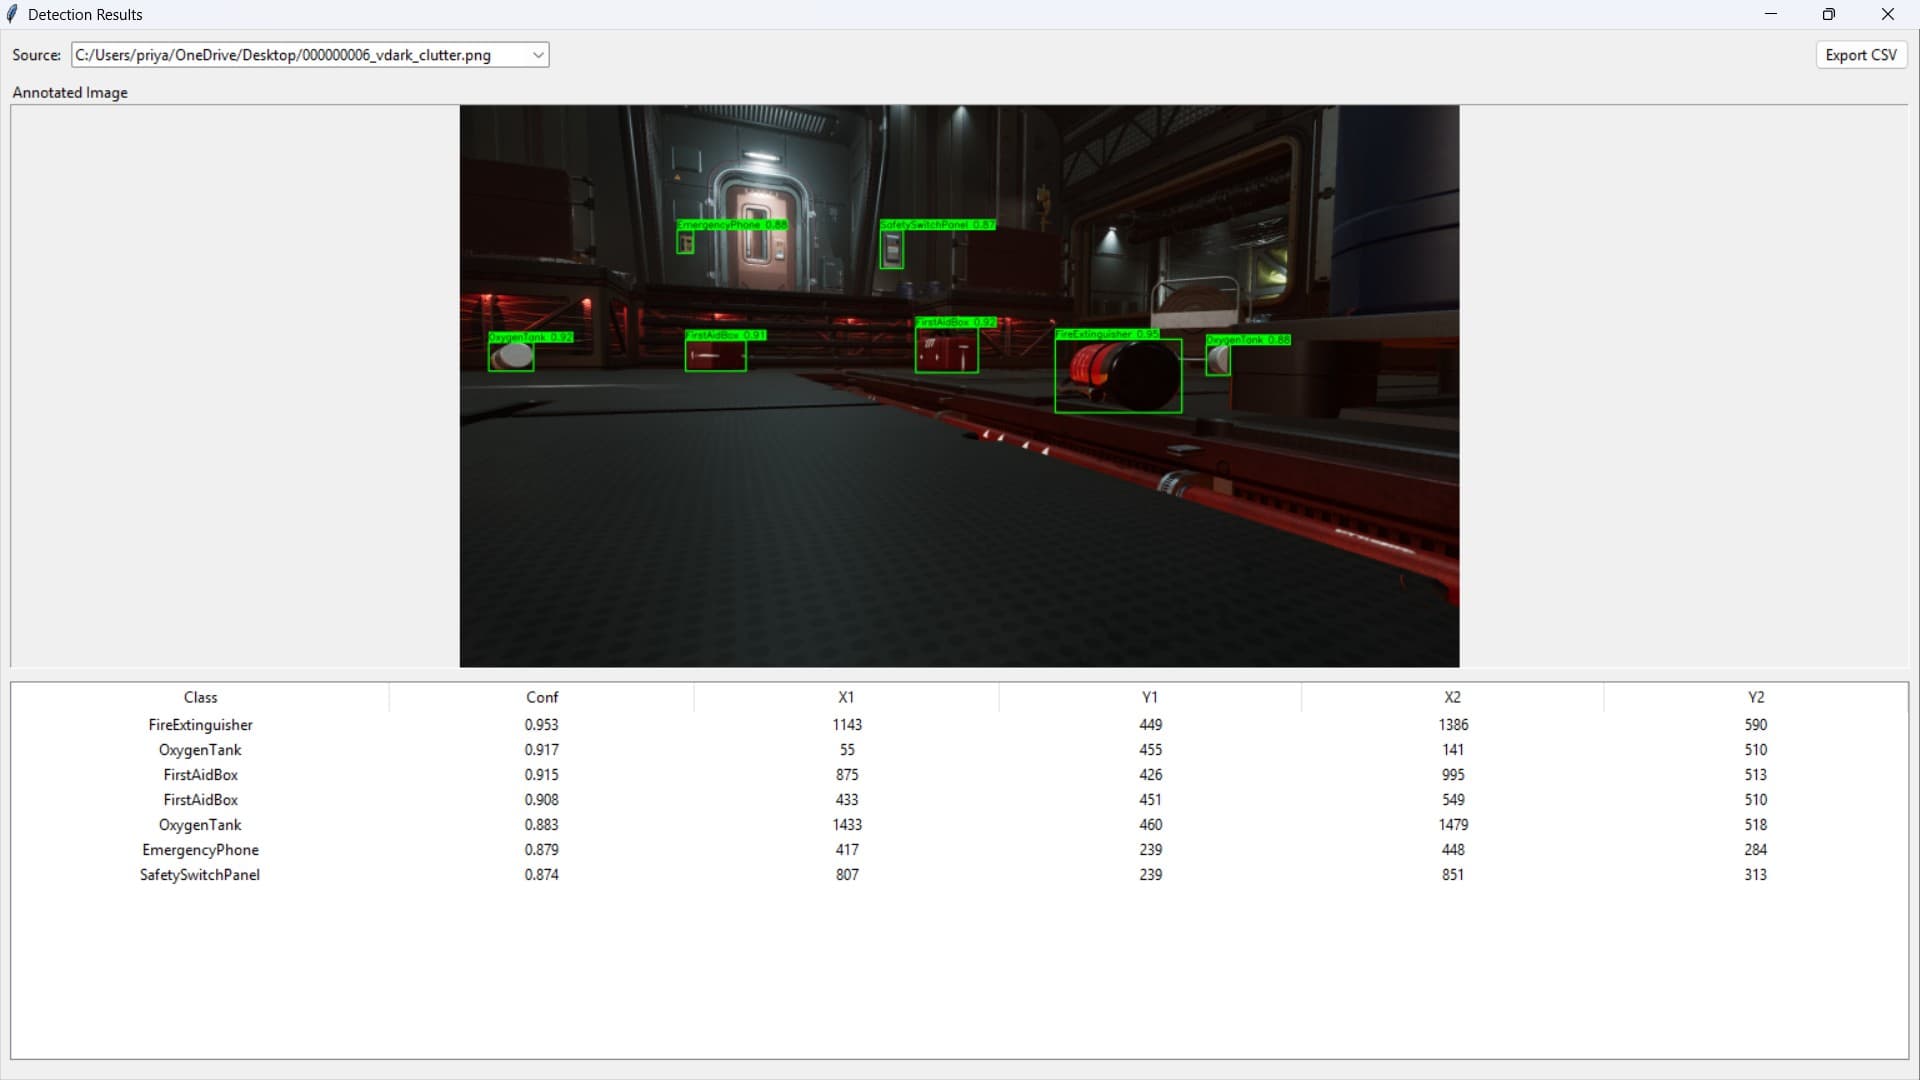
Task: Click the EmergencyPhone green box on image
Action: tap(685, 243)
